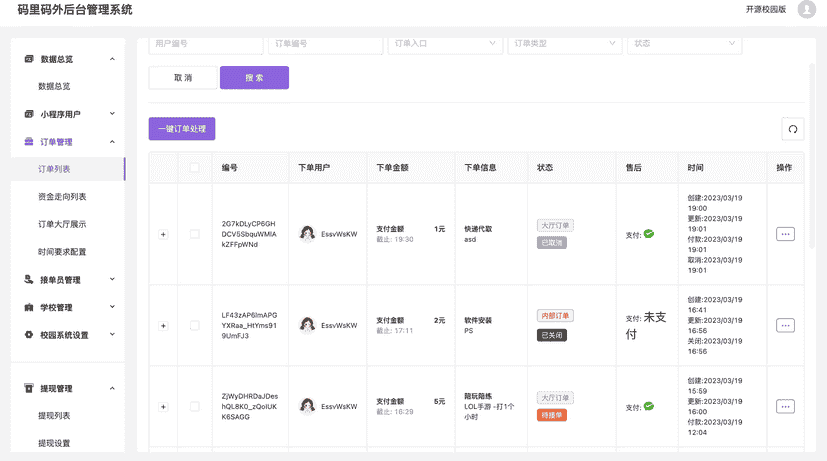
Task: Click the 数据总览 dashboard icon in sidebar
Action: [x=29, y=59]
